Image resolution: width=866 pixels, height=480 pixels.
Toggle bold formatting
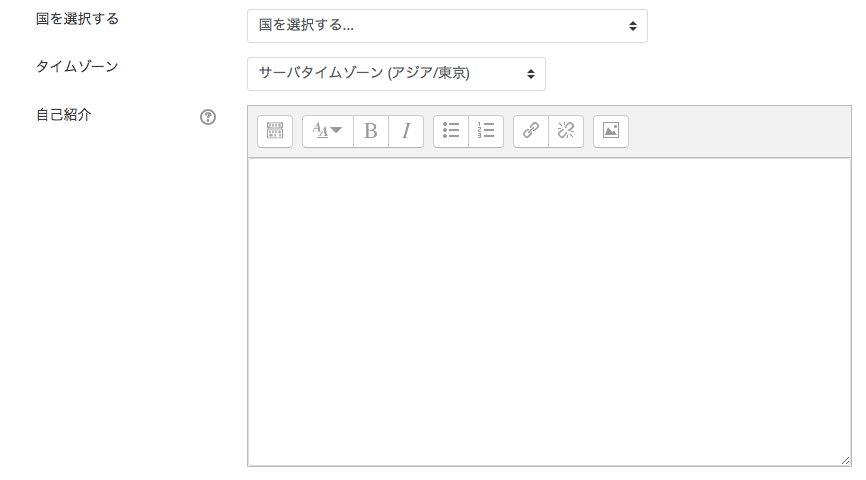371,131
